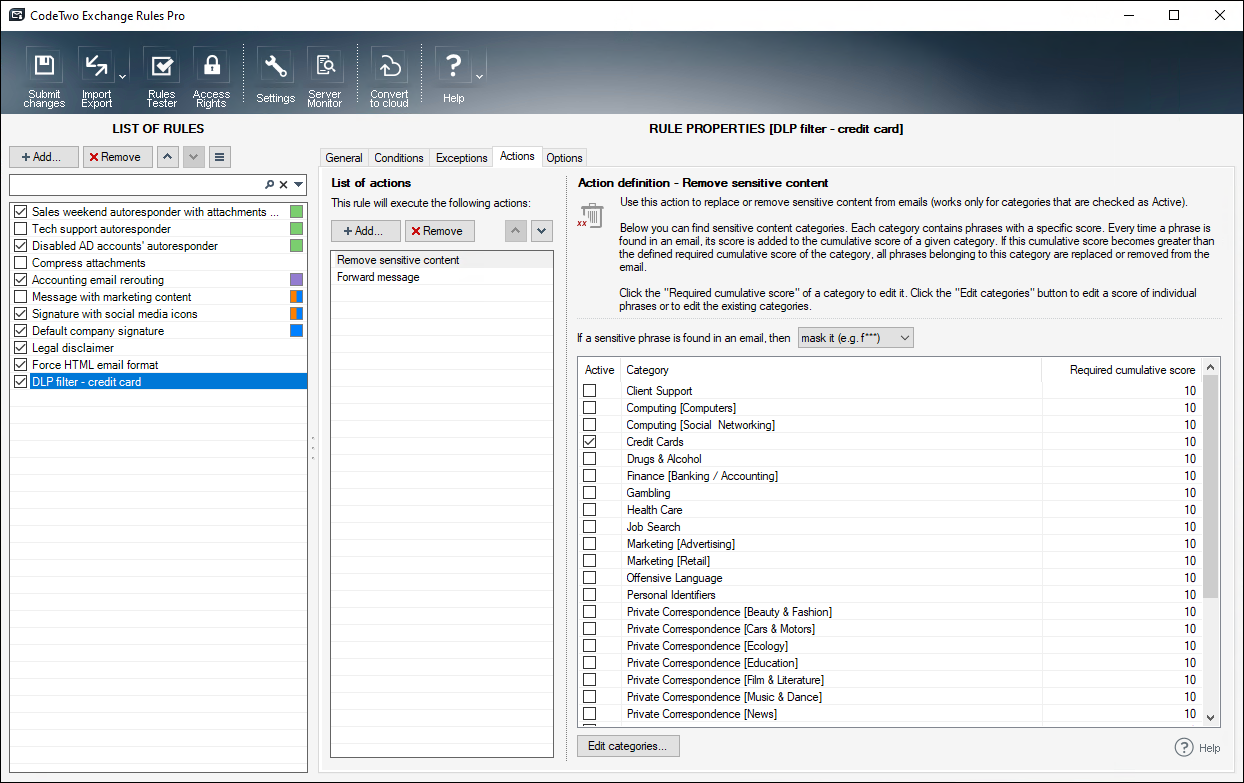The height and width of the screenshot is (783, 1244).
Task: Clear the rules search filter with X
Action: coord(283,185)
